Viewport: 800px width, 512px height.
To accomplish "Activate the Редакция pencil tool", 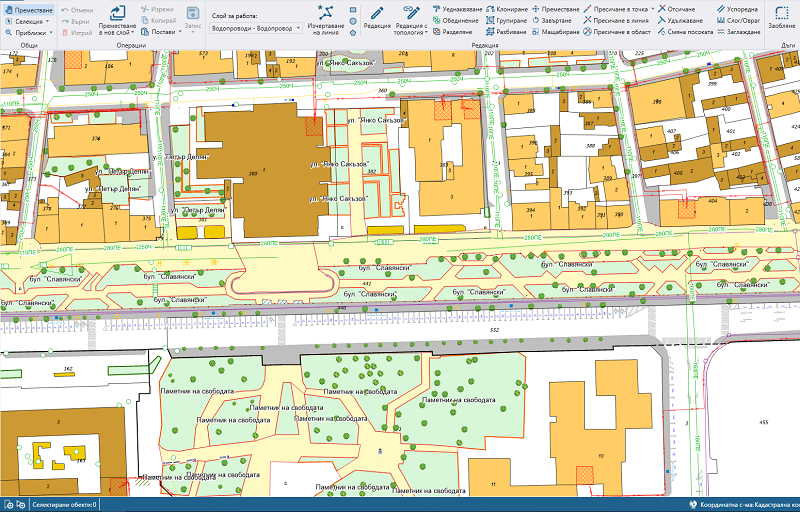I will pyautogui.click(x=377, y=19).
